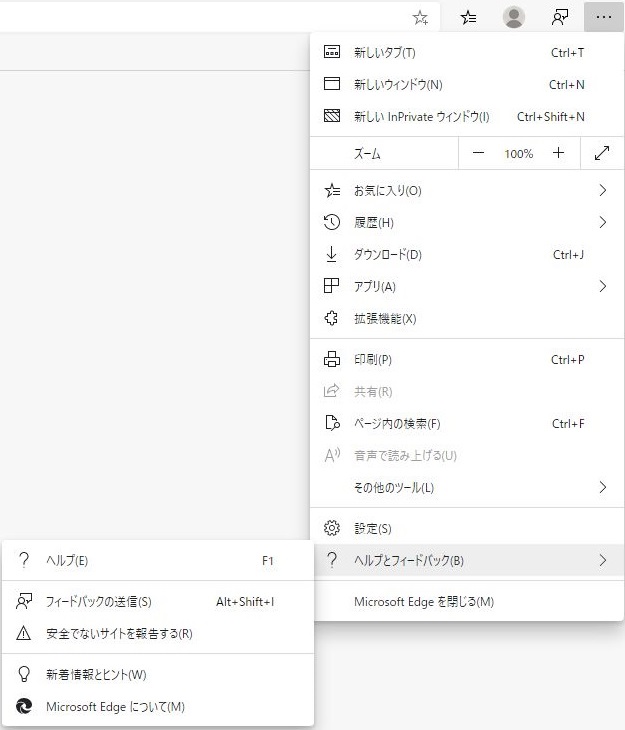The image size is (625, 730).
Task: Open Microsoft Edge について(M)
Action: tap(158, 706)
